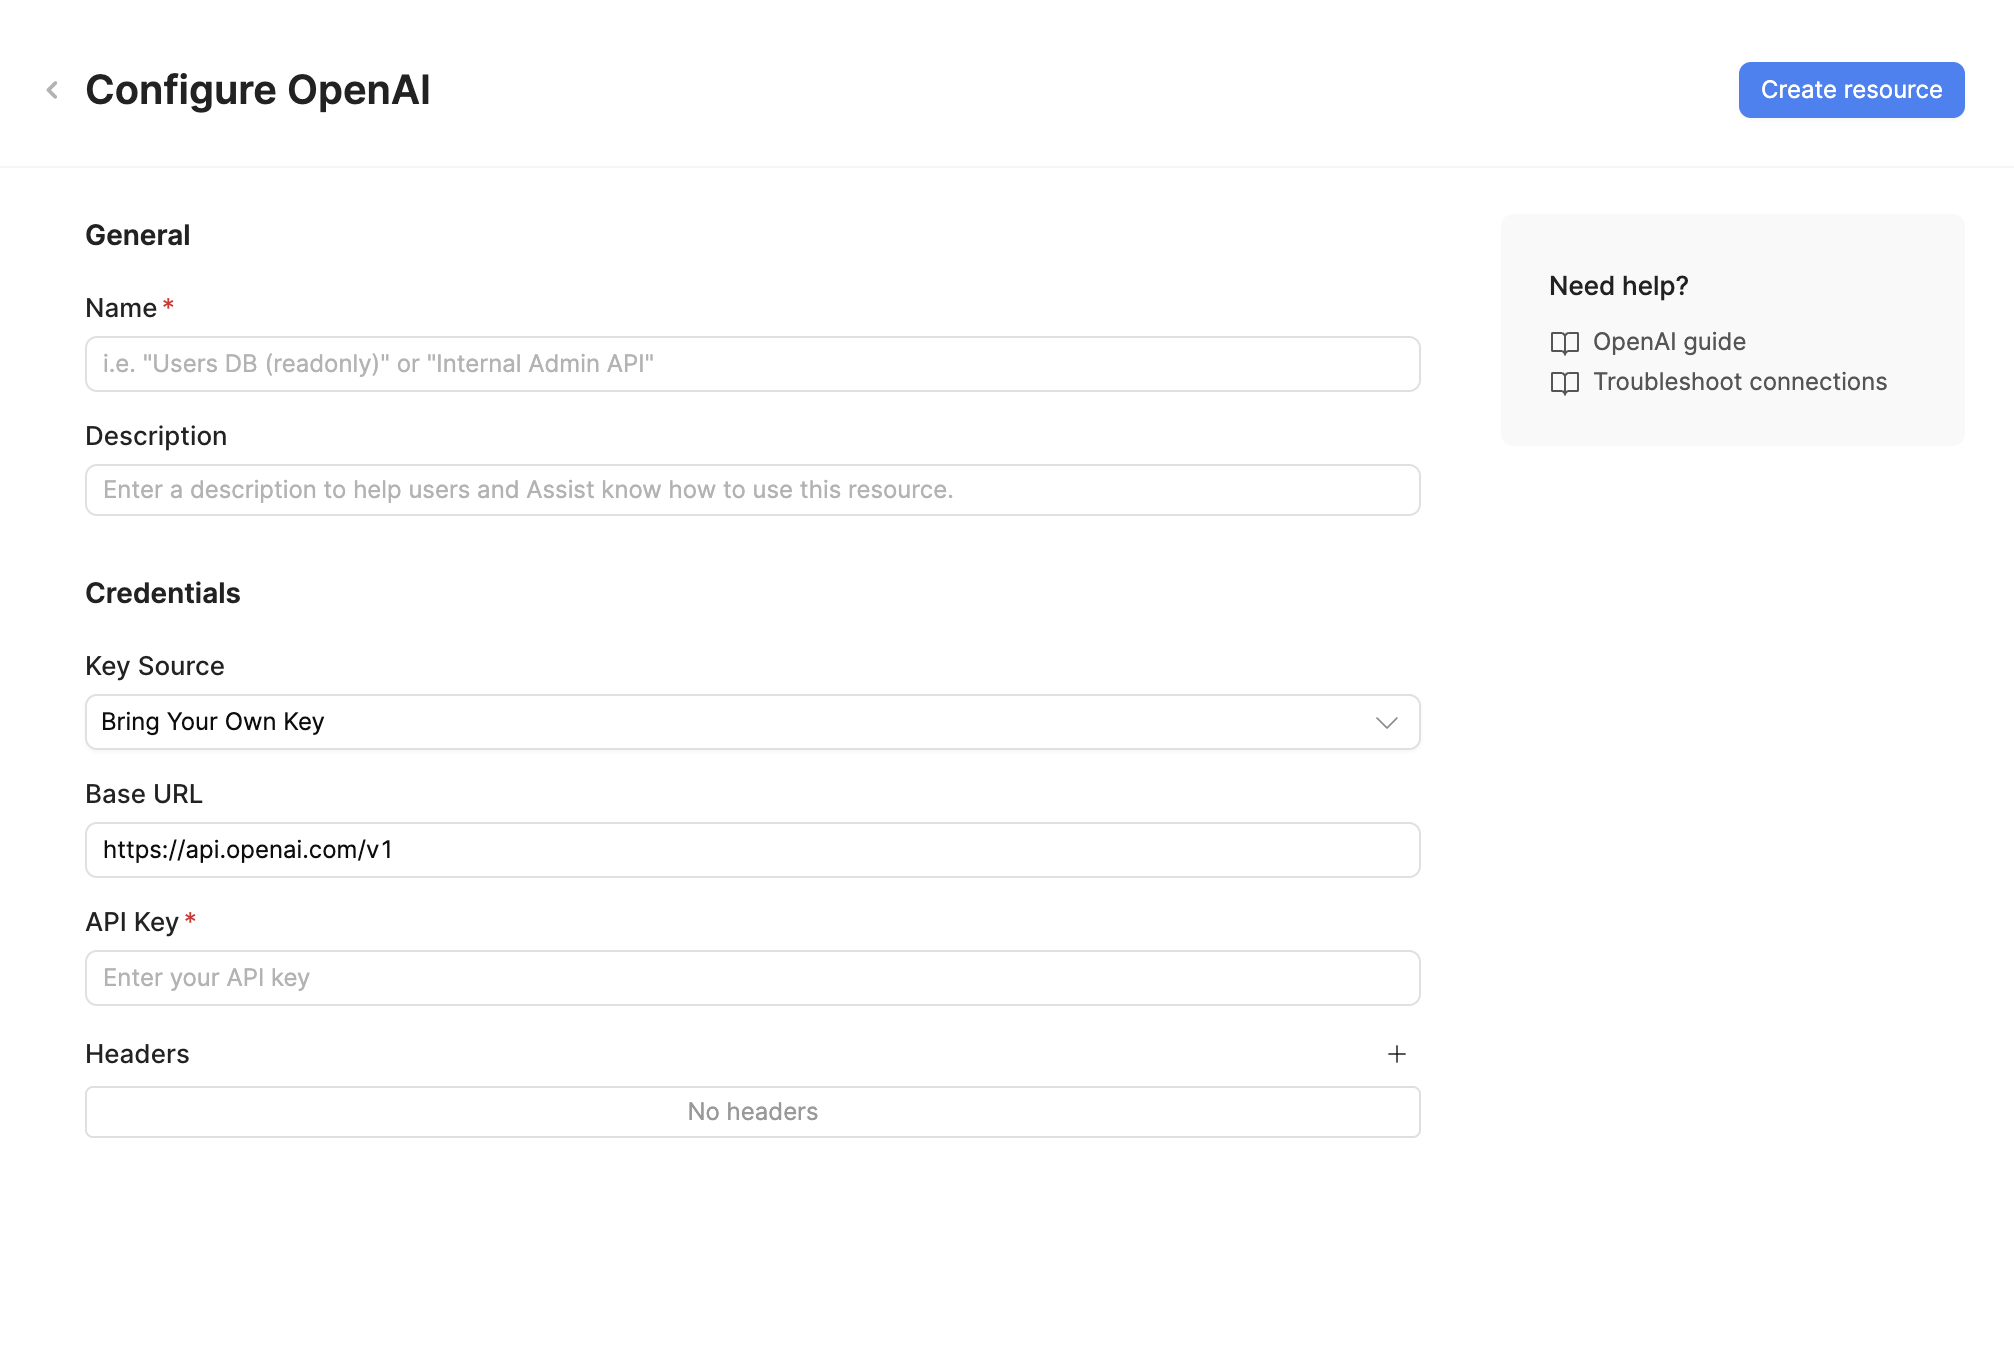This screenshot has height=1360, width=2014.
Task: Click the Description input field
Action: [752, 490]
